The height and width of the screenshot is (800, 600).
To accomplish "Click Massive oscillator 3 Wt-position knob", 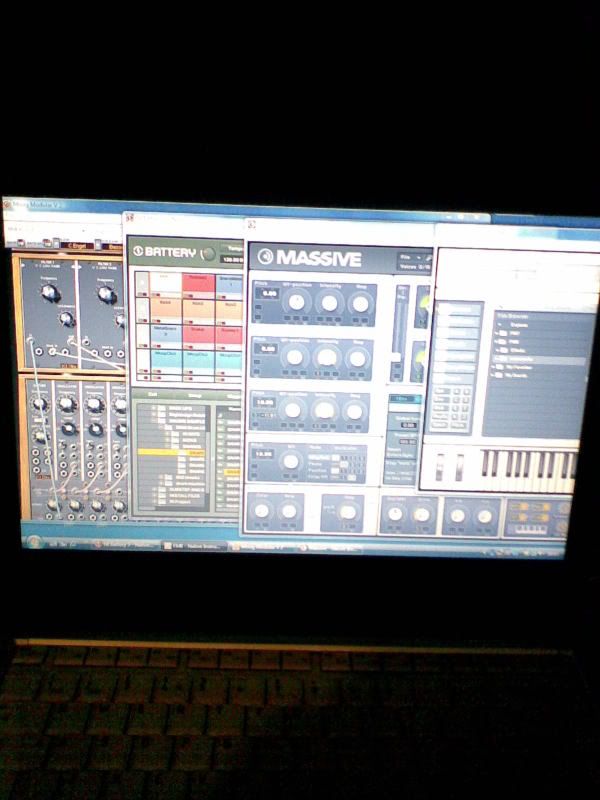I will click(293, 410).
